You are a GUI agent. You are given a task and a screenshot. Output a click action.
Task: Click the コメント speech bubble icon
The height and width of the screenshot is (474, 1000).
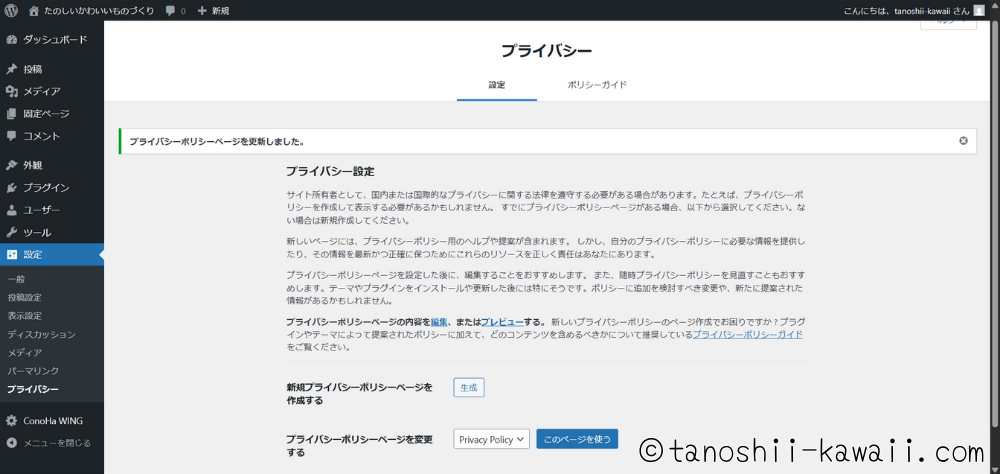tap(11, 136)
